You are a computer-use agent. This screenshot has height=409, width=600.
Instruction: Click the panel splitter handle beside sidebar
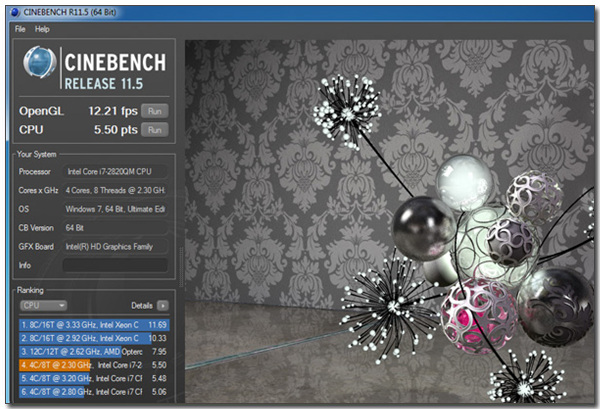point(181,267)
